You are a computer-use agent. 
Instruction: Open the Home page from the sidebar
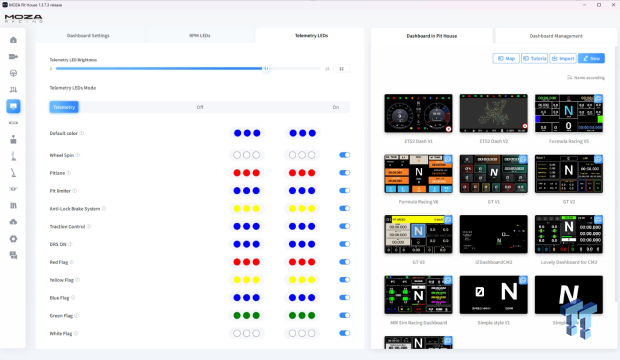13,40
